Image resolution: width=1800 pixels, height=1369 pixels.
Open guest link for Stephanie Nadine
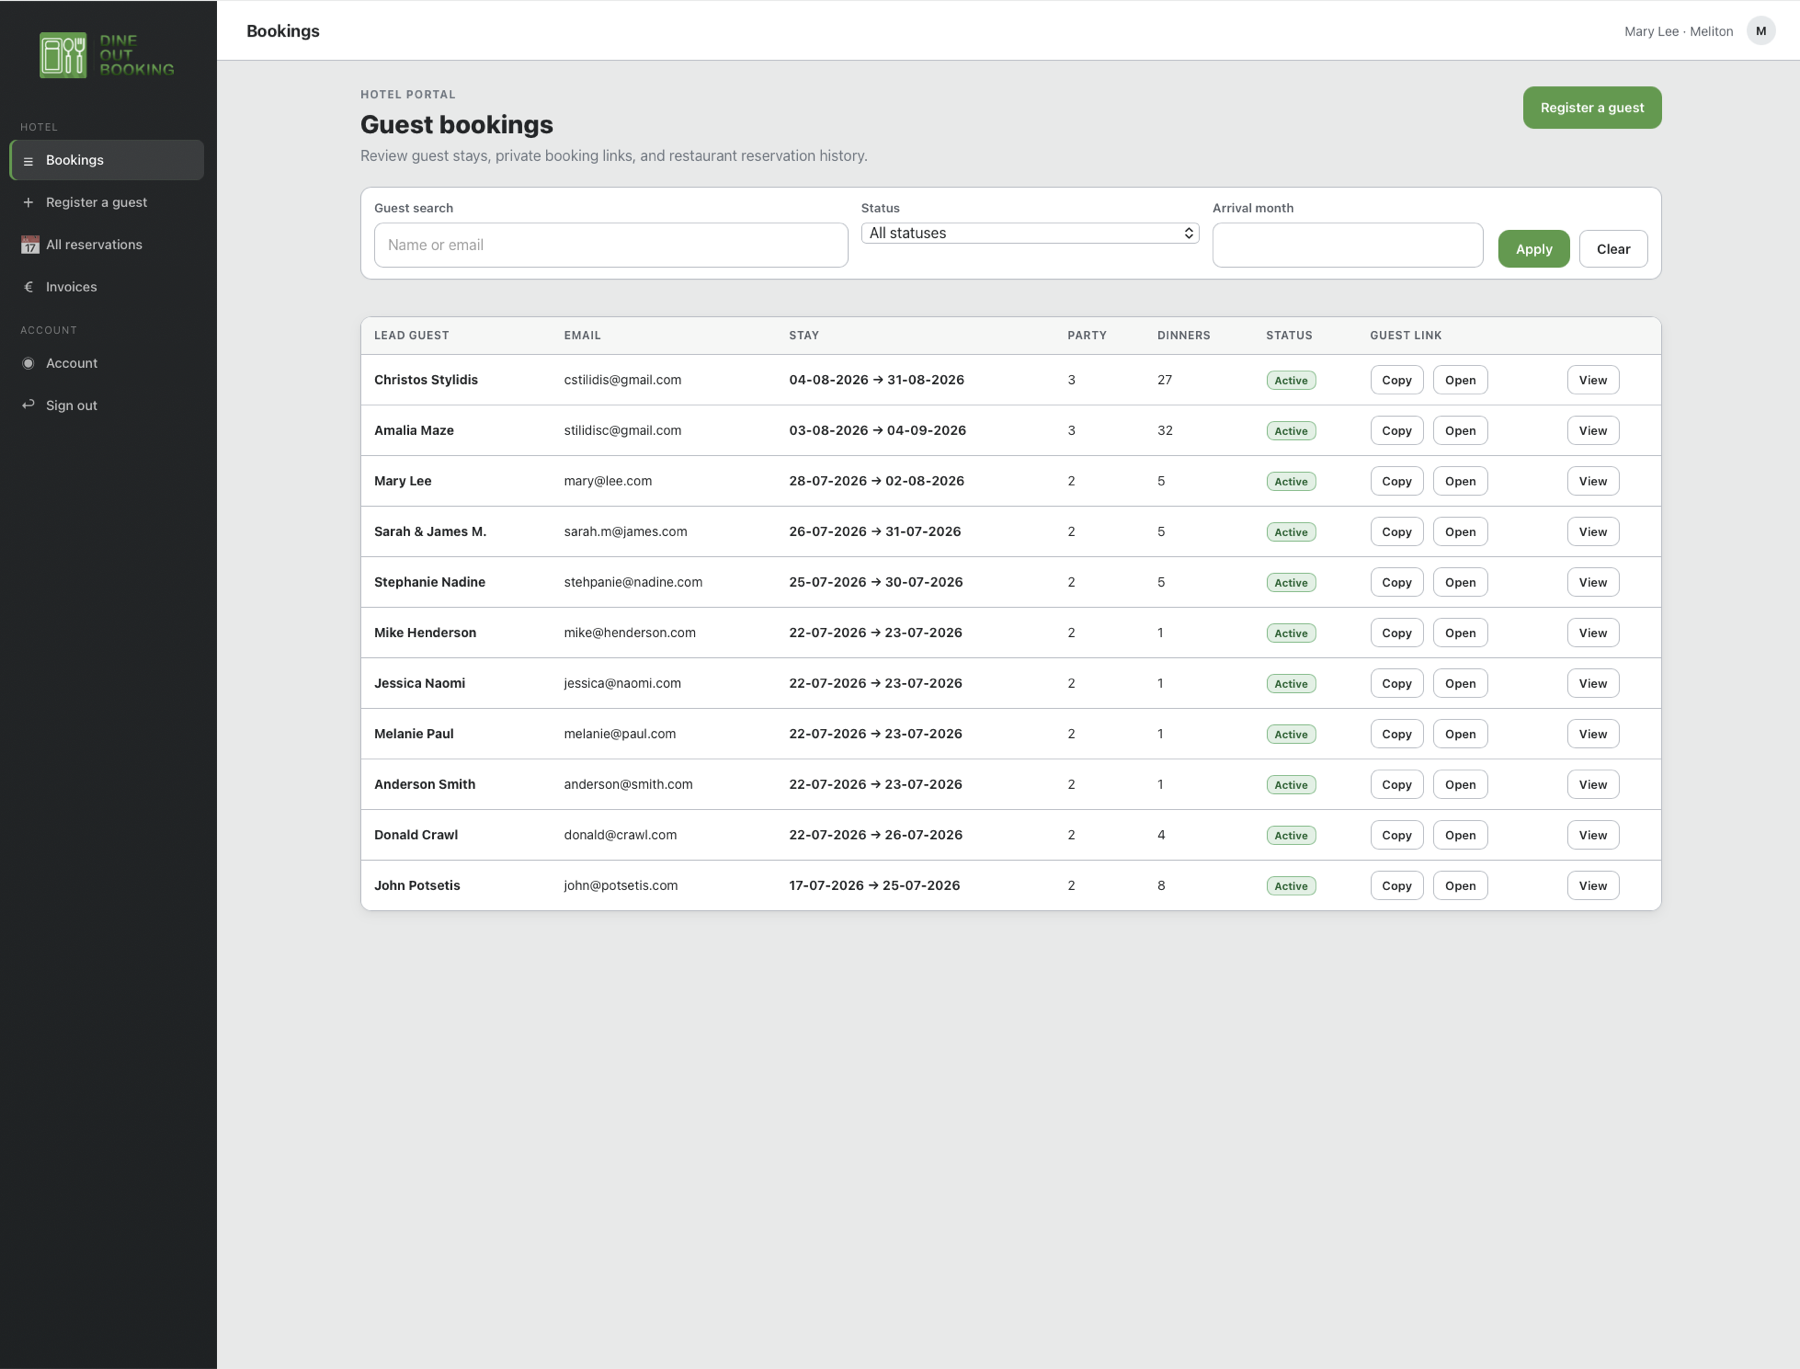tap(1460, 582)
